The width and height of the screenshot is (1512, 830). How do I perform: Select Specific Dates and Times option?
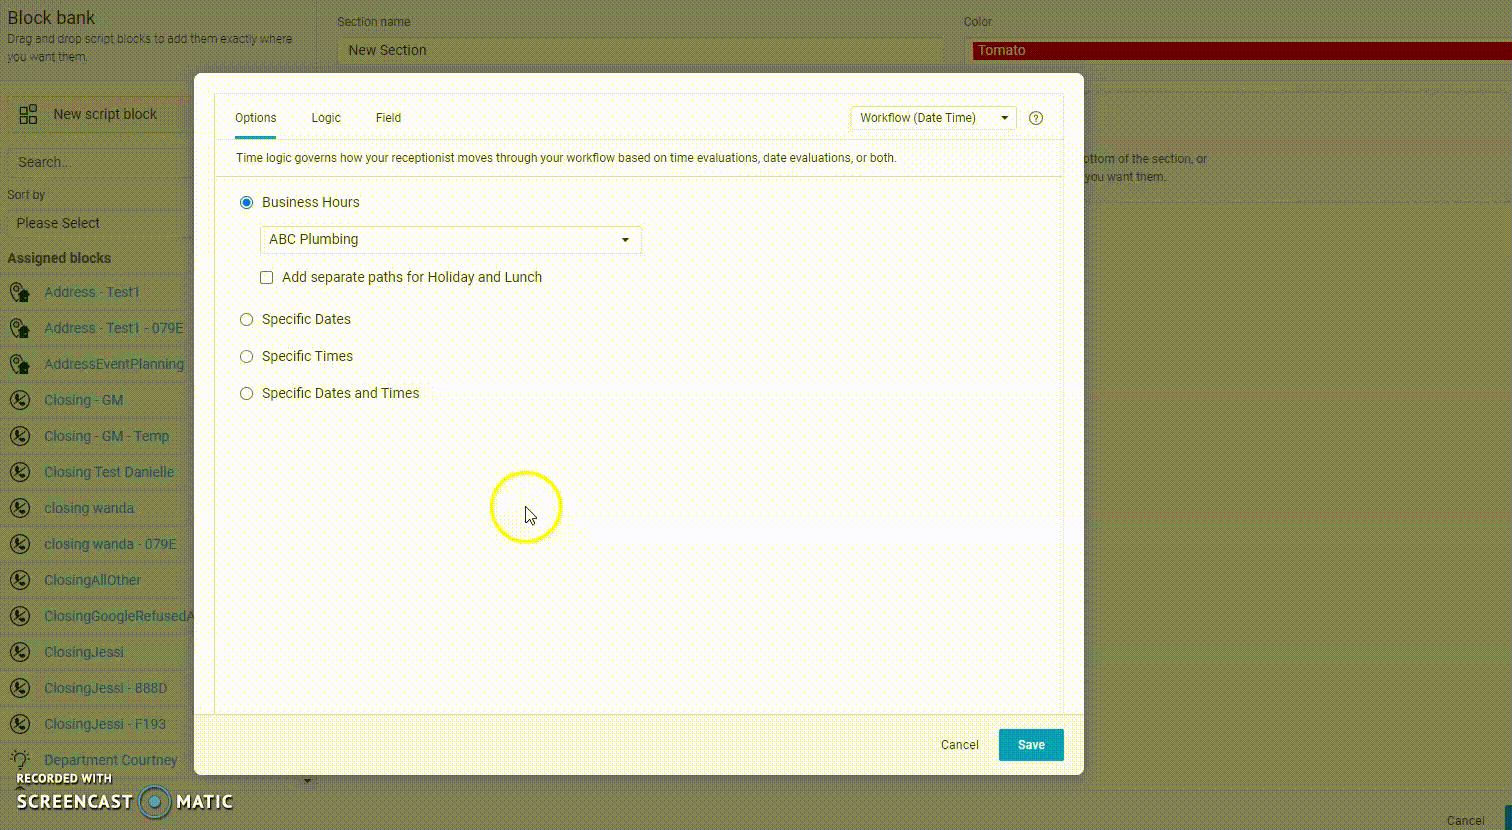pyautogui.click(x=246, y=394)
